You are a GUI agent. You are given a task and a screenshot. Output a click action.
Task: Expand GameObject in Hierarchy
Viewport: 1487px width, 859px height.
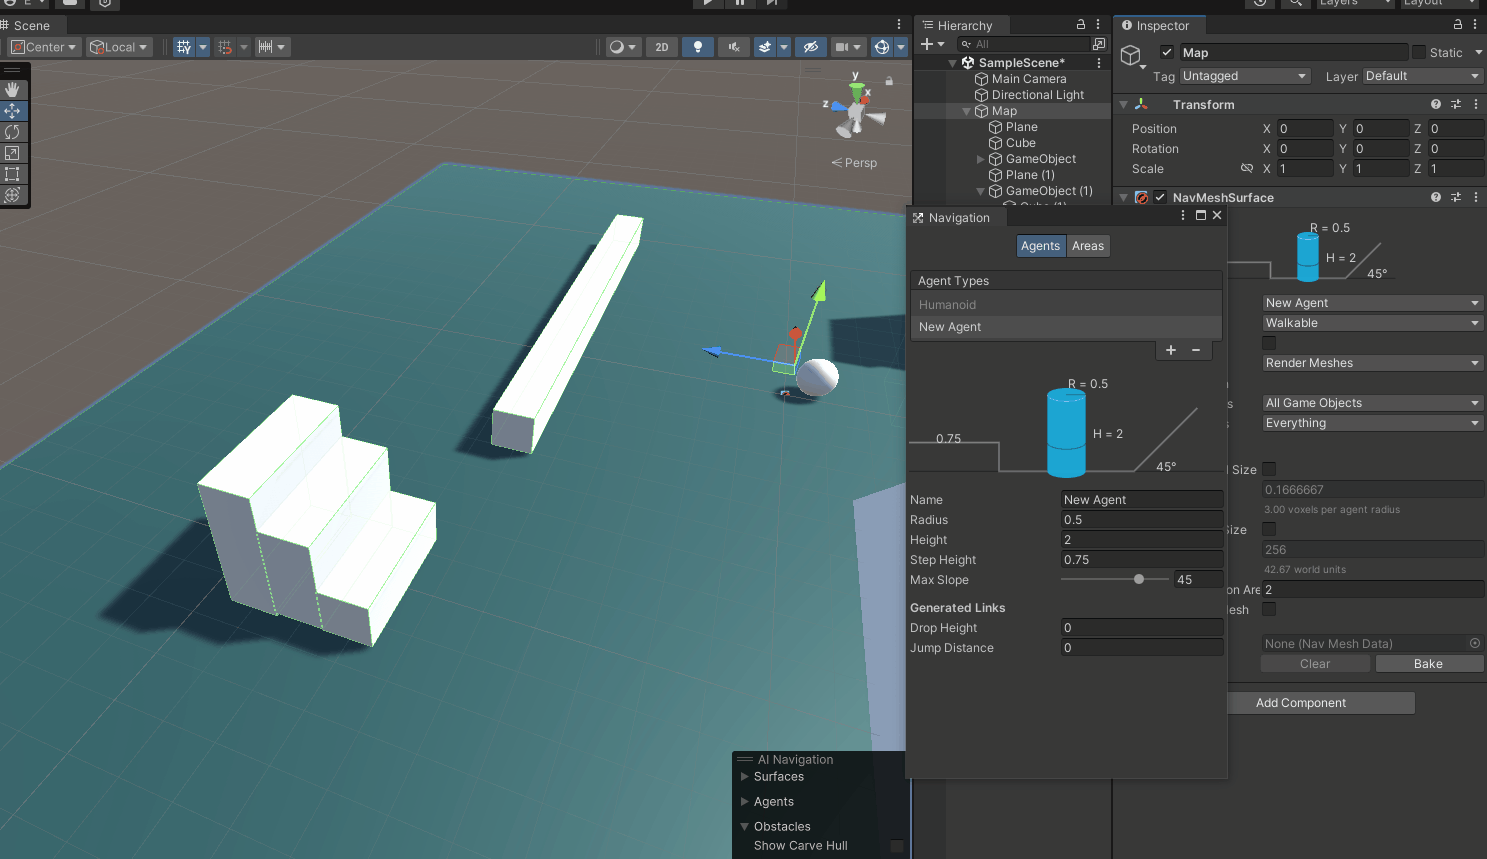tap(980, 159)
